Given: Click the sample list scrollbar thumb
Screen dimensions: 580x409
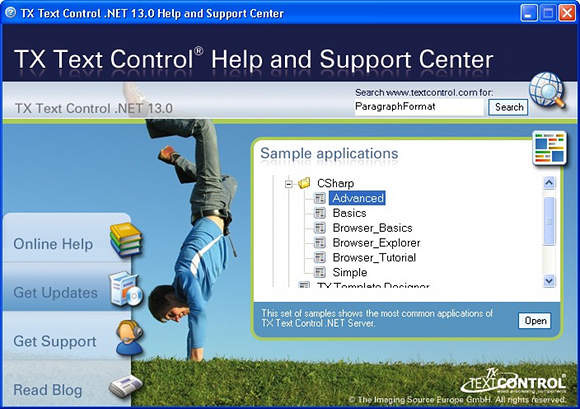Looking at the screenshot, I should tap(549, 221).
